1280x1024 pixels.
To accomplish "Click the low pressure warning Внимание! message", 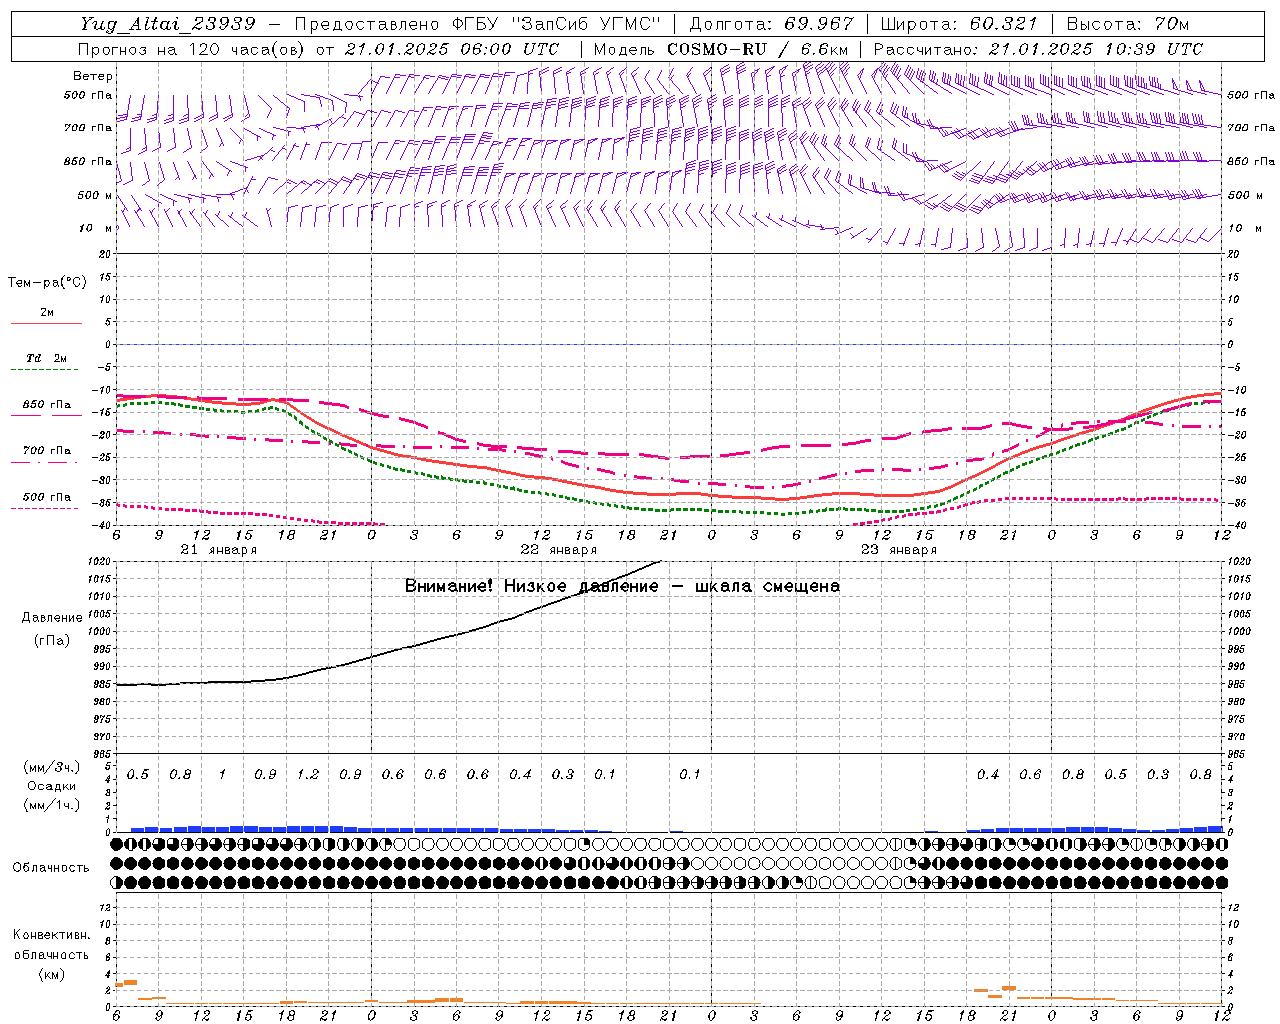I will click(622, 586).
